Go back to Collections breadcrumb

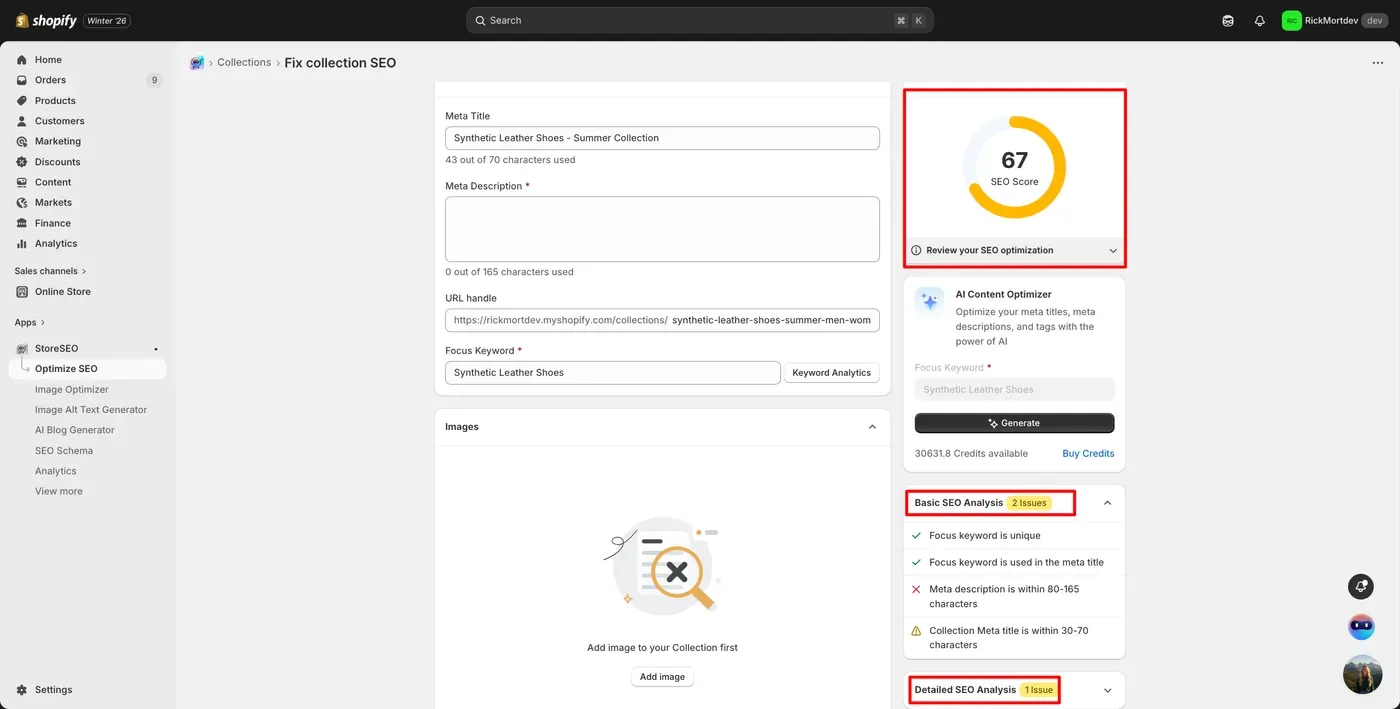(x=244, y=62)
